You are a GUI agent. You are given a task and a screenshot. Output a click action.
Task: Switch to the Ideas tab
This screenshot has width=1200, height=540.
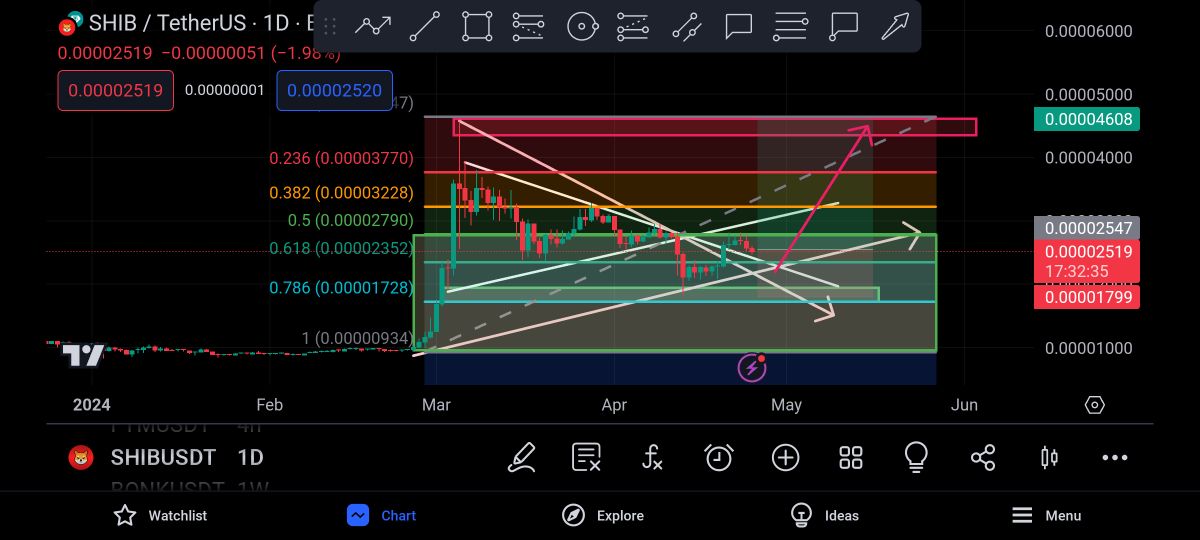(825, 515)
